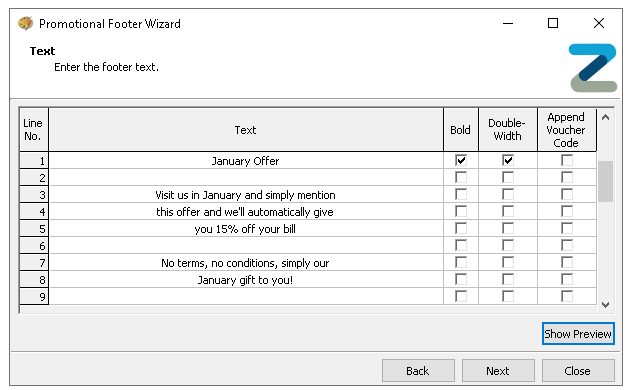Enable Bold for line 5 text

461,229
